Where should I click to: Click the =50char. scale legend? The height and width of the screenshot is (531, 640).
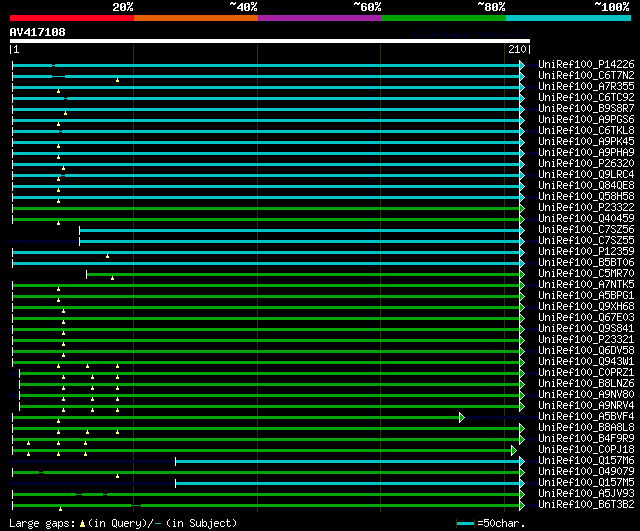pyautogui.click(x=491, y=523)
